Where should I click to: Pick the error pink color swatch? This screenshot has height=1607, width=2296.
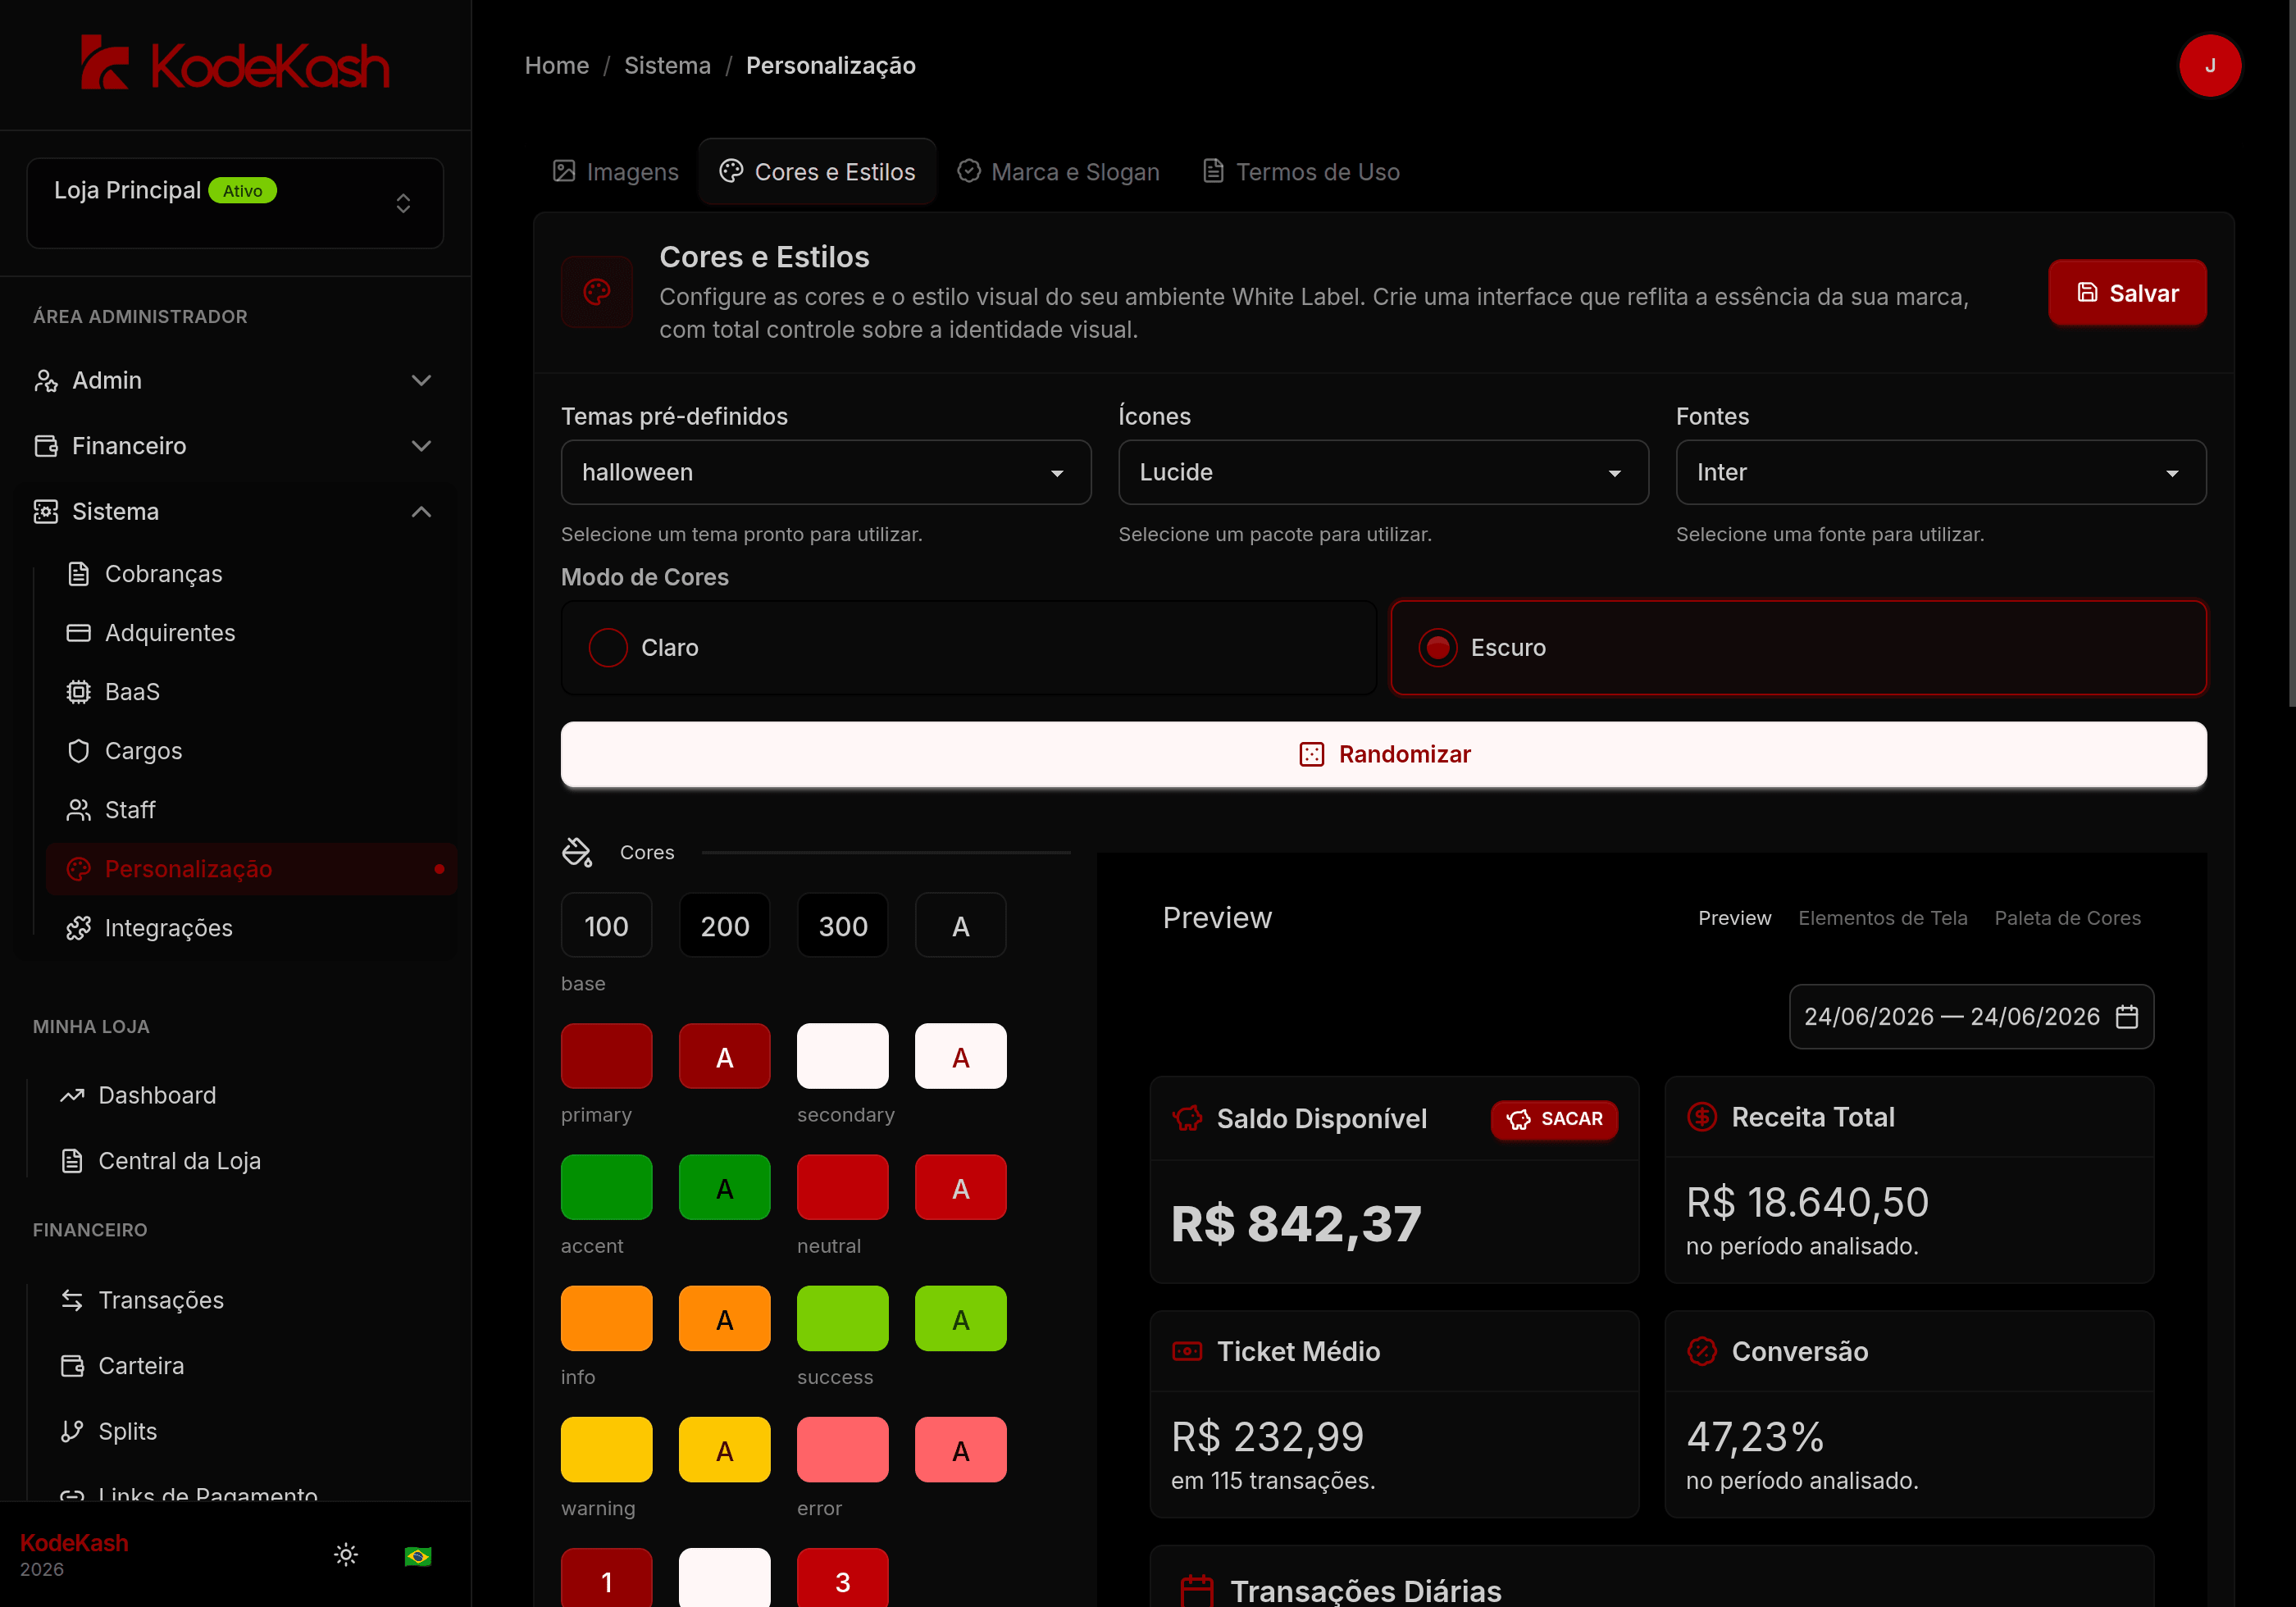click(x=842, y=1449)
